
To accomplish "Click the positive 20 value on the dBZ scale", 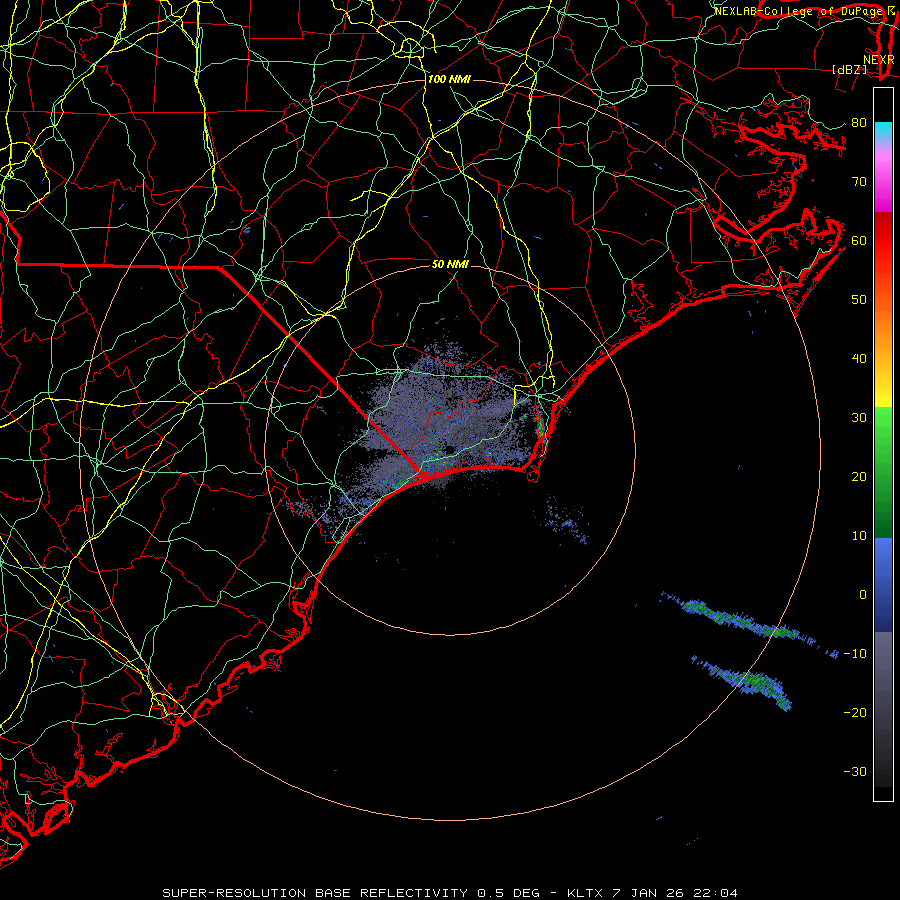I will click(859, 476).
